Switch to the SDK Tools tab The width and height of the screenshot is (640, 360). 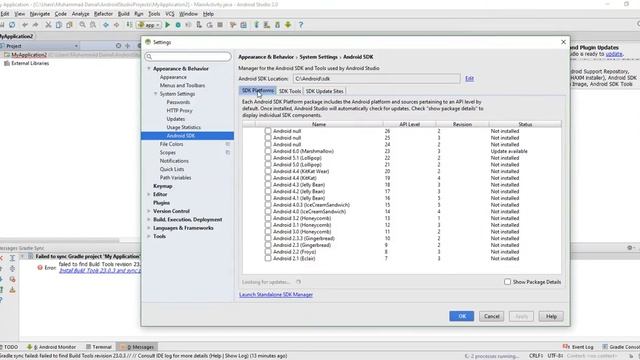coord(290,91)
